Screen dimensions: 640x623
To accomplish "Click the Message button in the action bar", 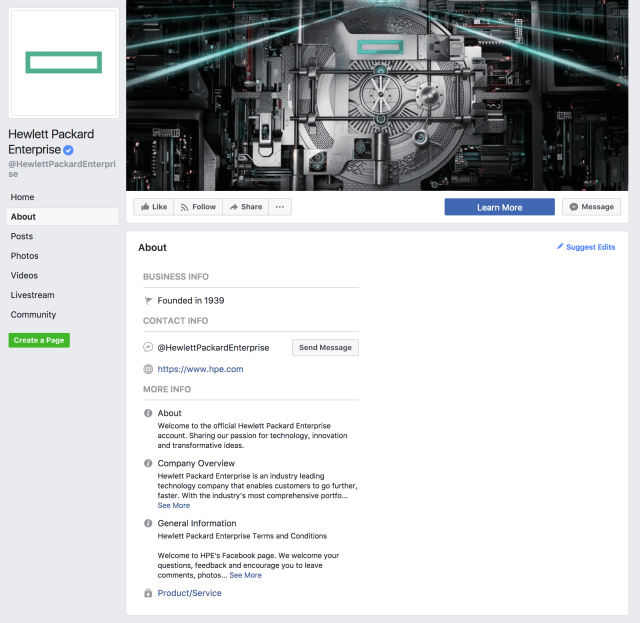I will point(591,207).
